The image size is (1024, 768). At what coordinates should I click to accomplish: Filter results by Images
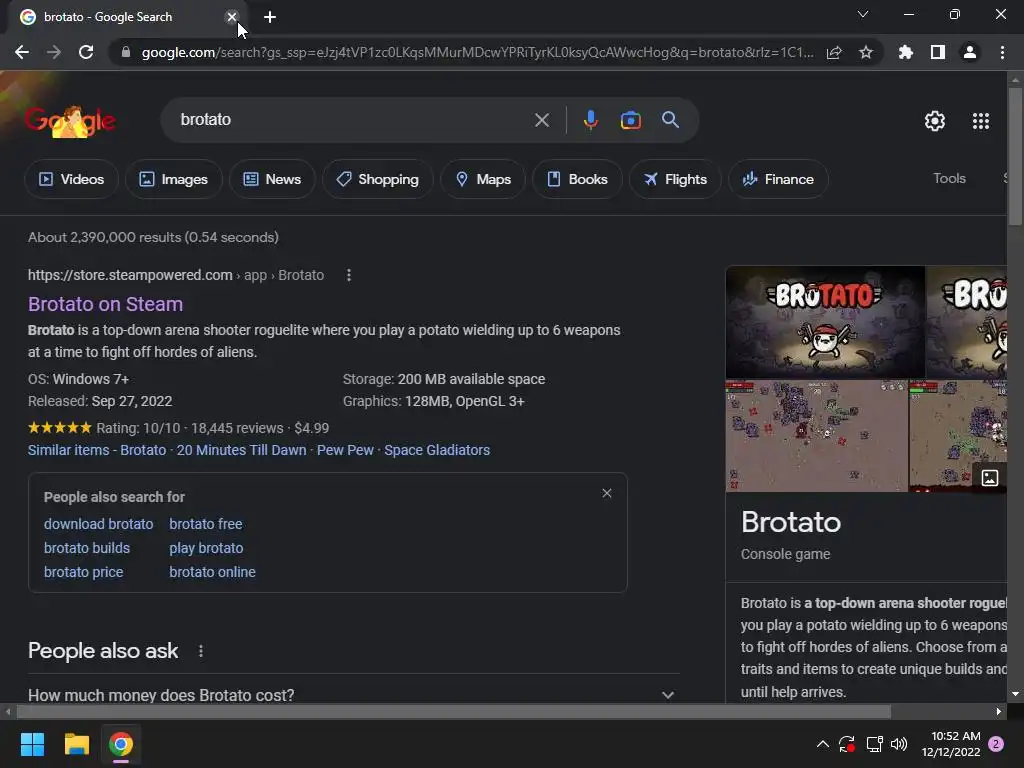(174, 179)
